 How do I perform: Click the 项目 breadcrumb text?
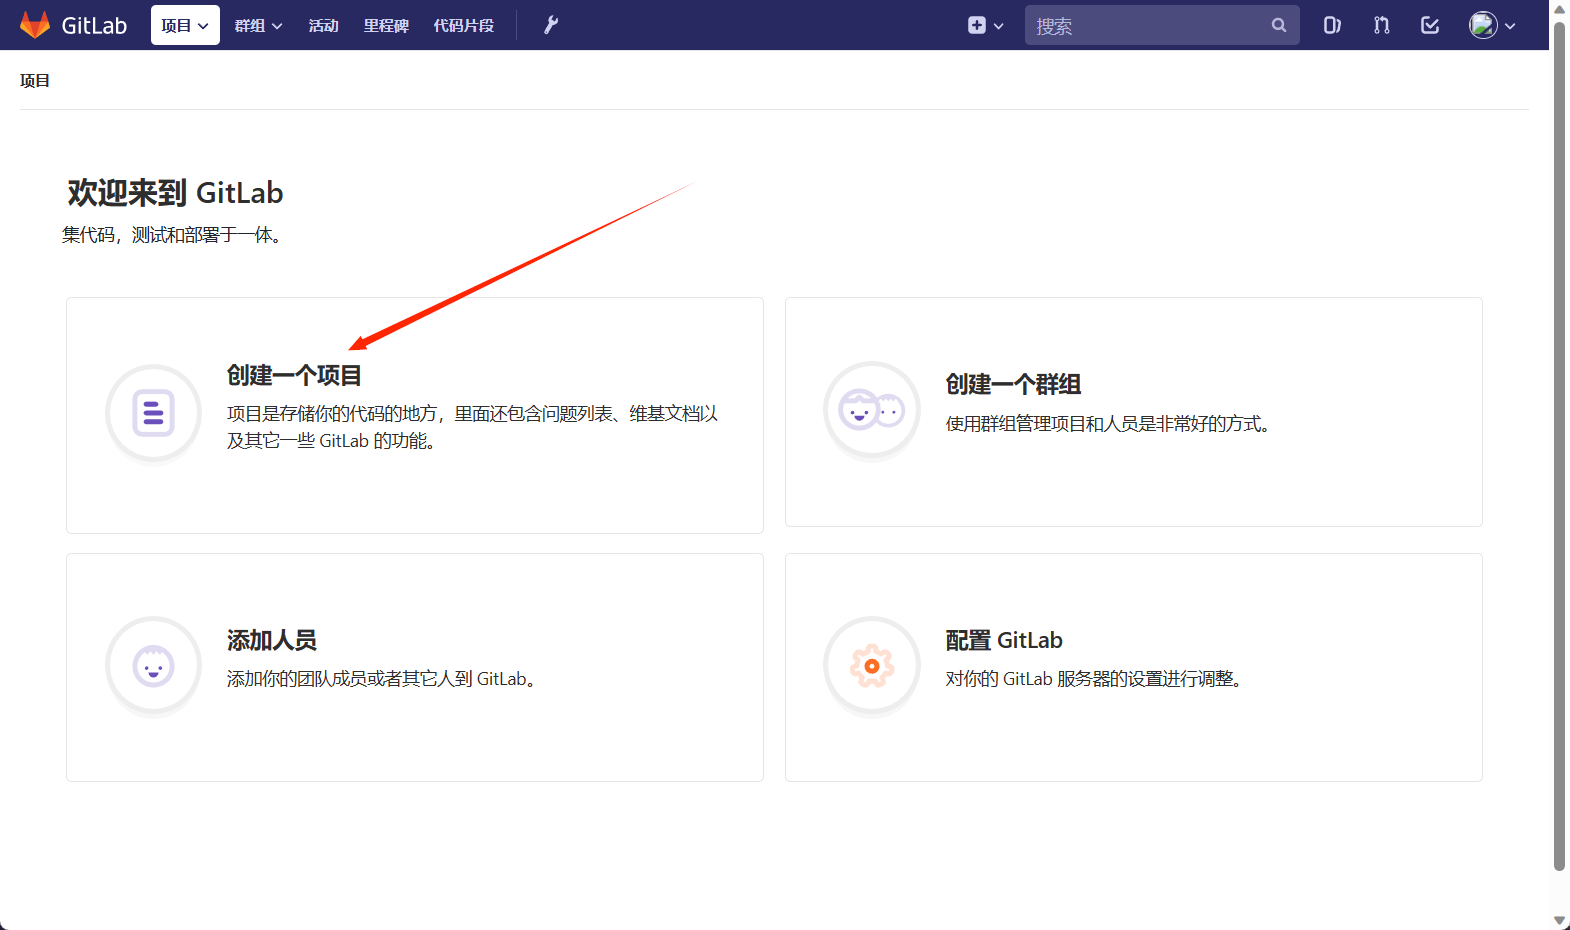35,80
